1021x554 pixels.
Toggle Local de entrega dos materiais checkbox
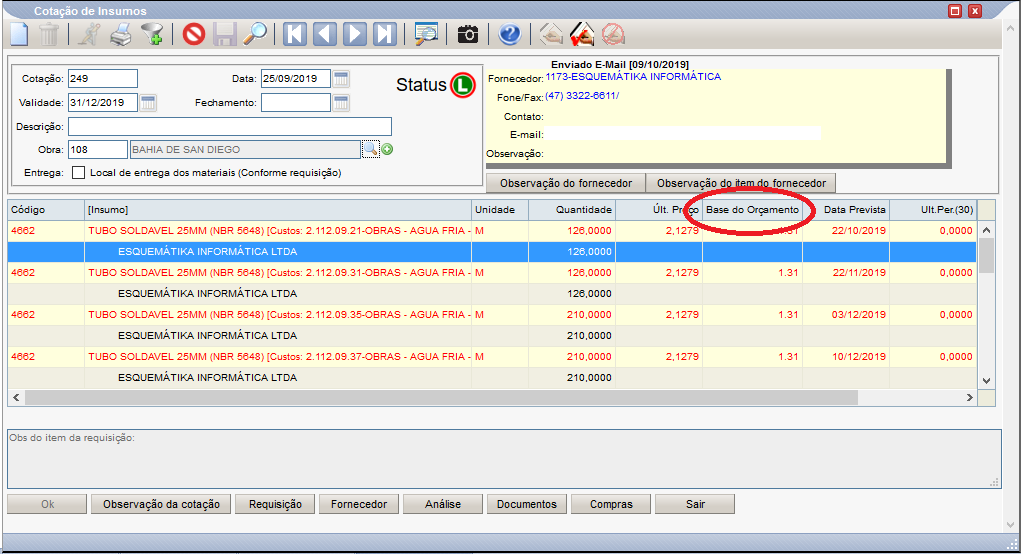point(78,173)
